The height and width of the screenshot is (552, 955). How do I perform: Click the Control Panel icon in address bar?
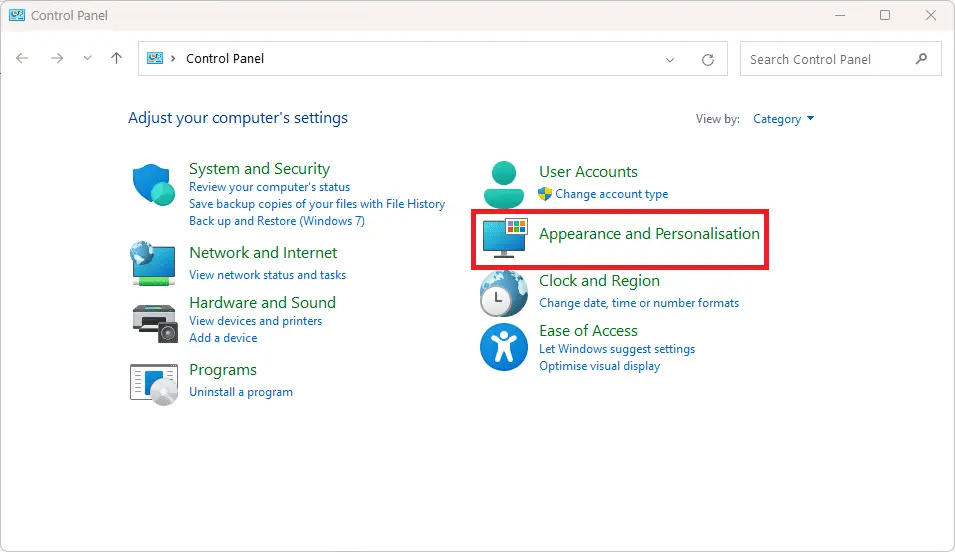pos(155,58)
